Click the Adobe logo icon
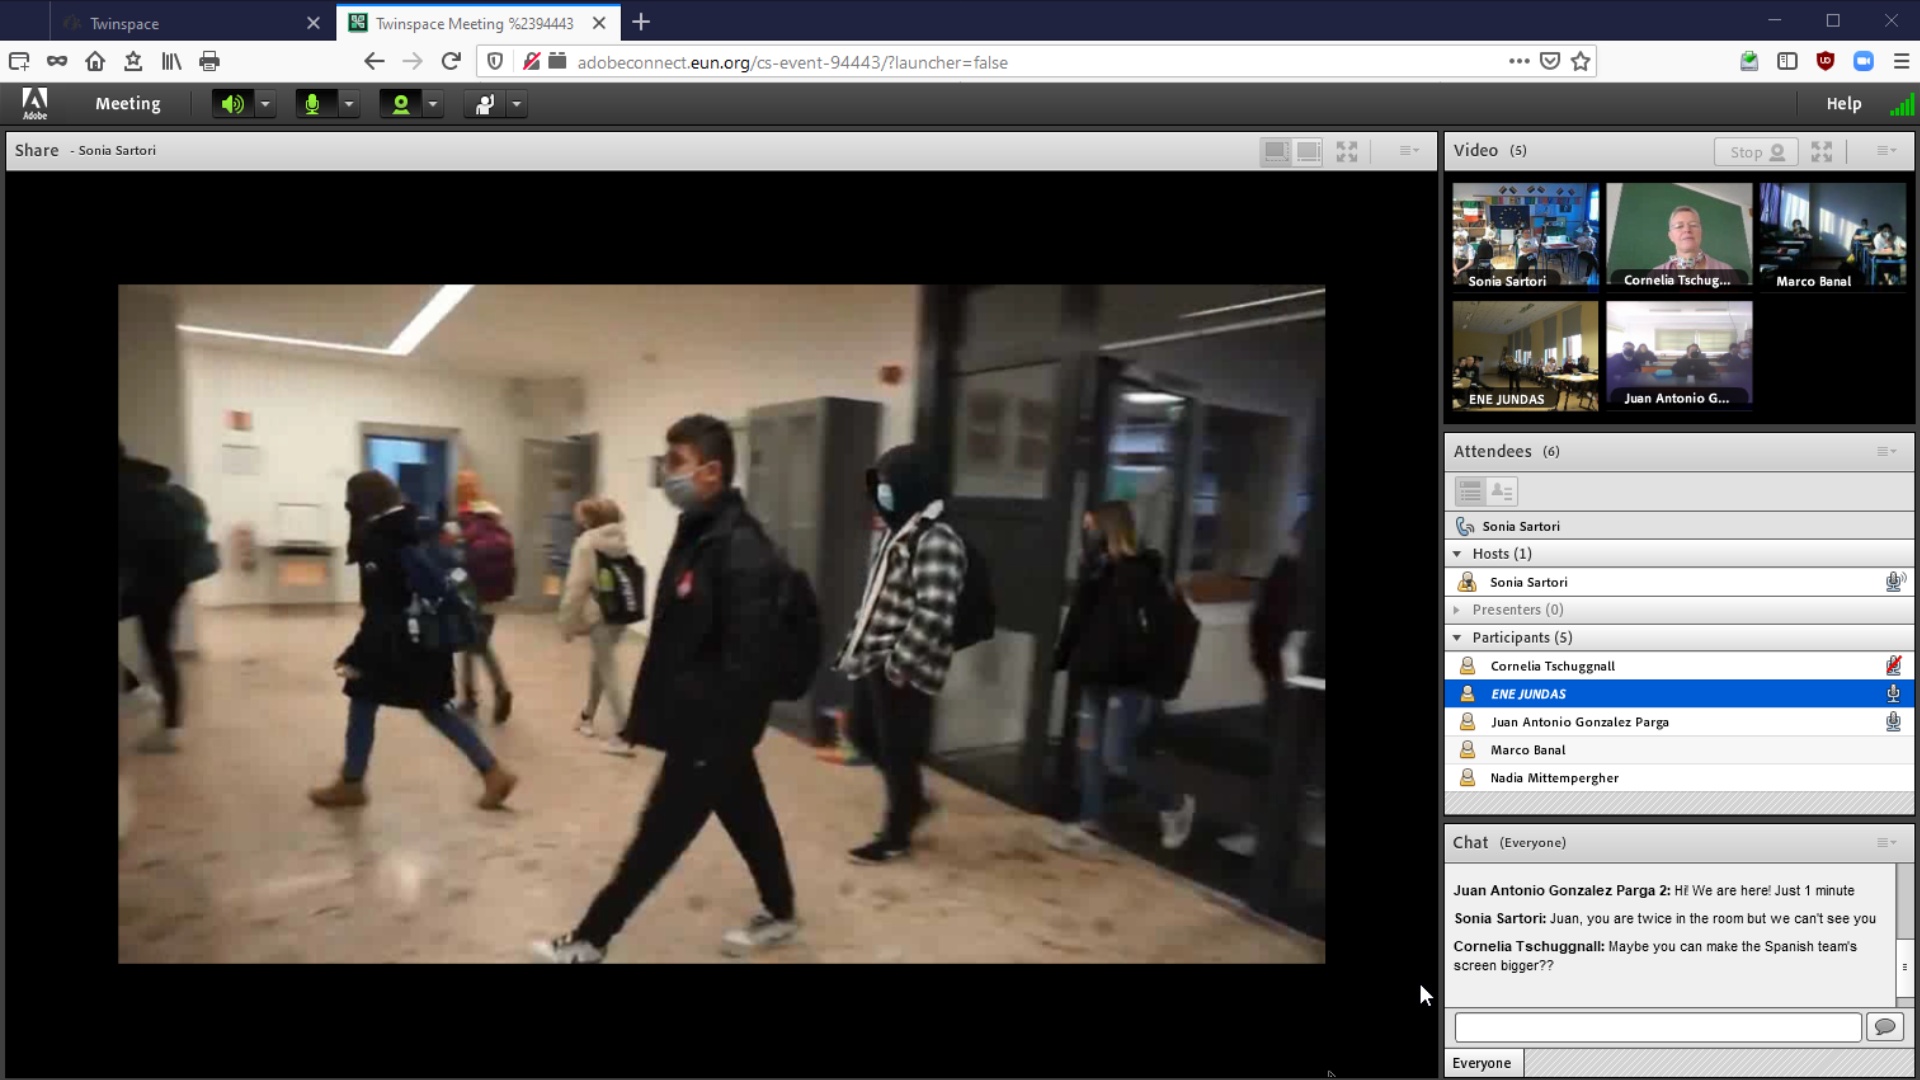Viewport: 1920px width, 1080px height. 35,104
